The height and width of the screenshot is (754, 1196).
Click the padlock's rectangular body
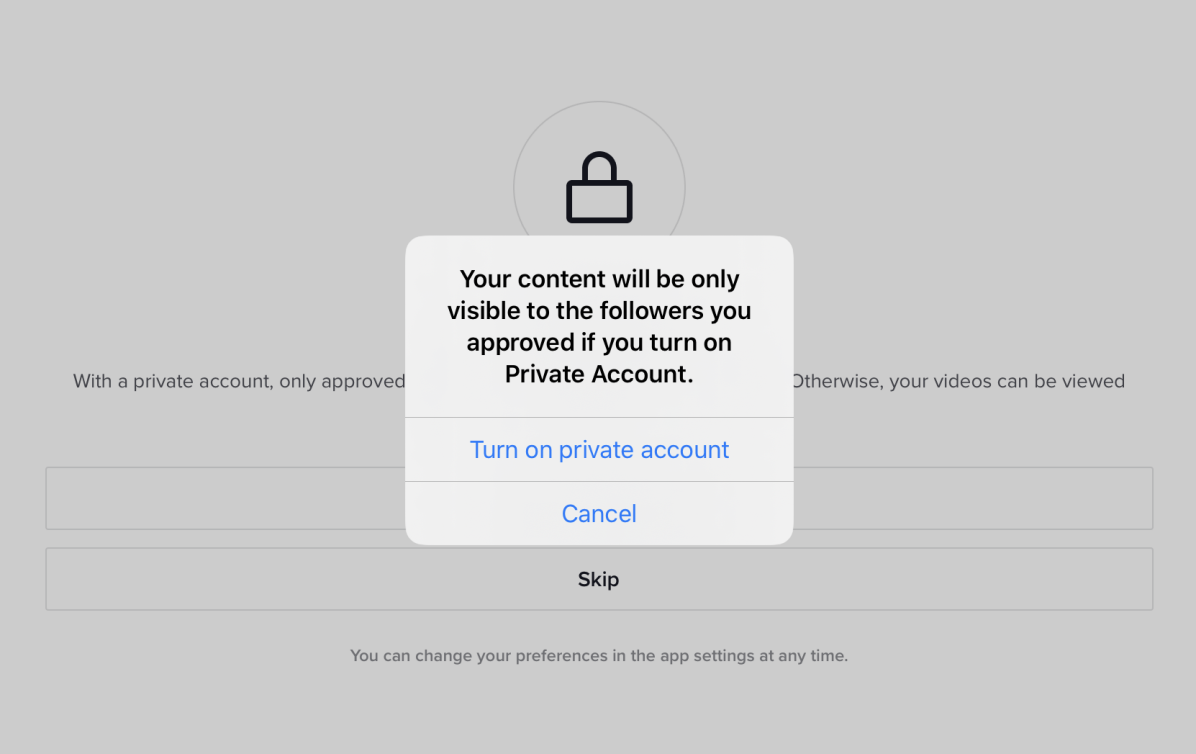point(599,201)
